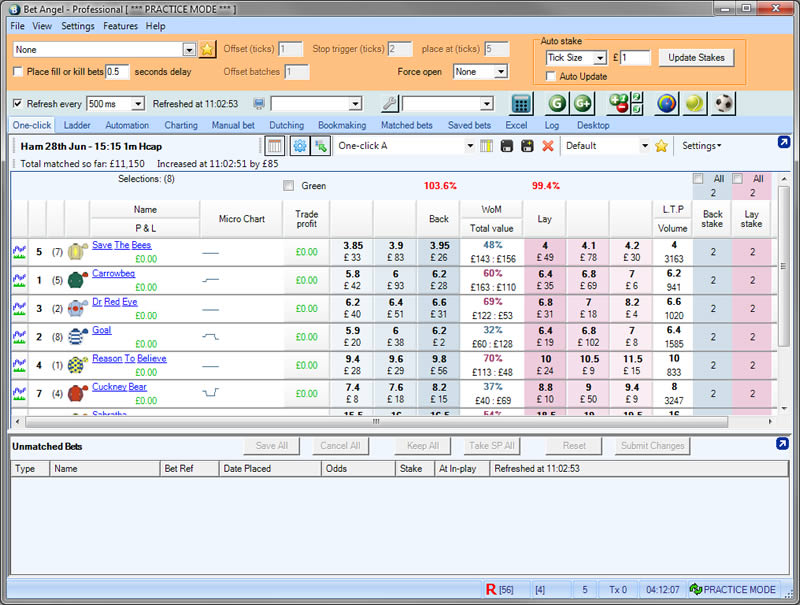Click the back stake cell for Goal
The image size is (800, 605).
(713, 337)
